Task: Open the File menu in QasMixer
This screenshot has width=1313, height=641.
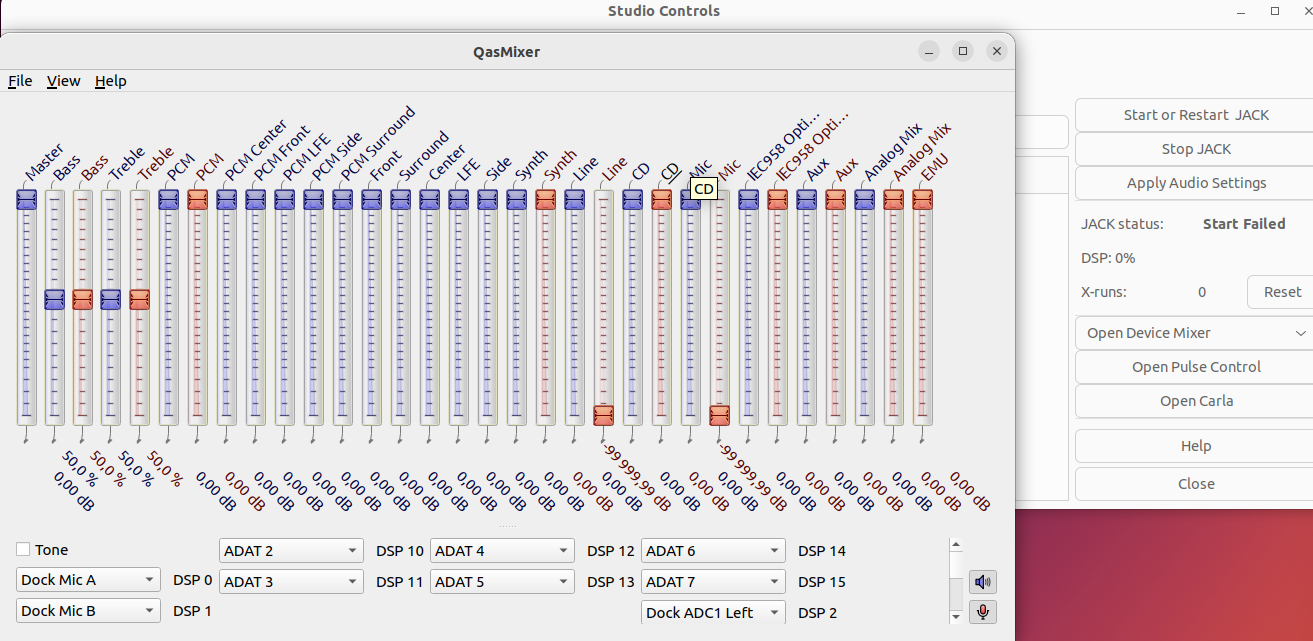Action: (20, 81)
